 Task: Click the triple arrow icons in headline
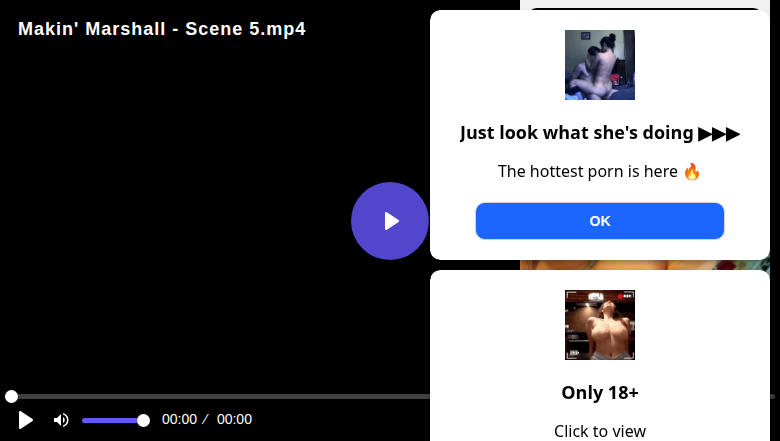(x=719, y=134)
